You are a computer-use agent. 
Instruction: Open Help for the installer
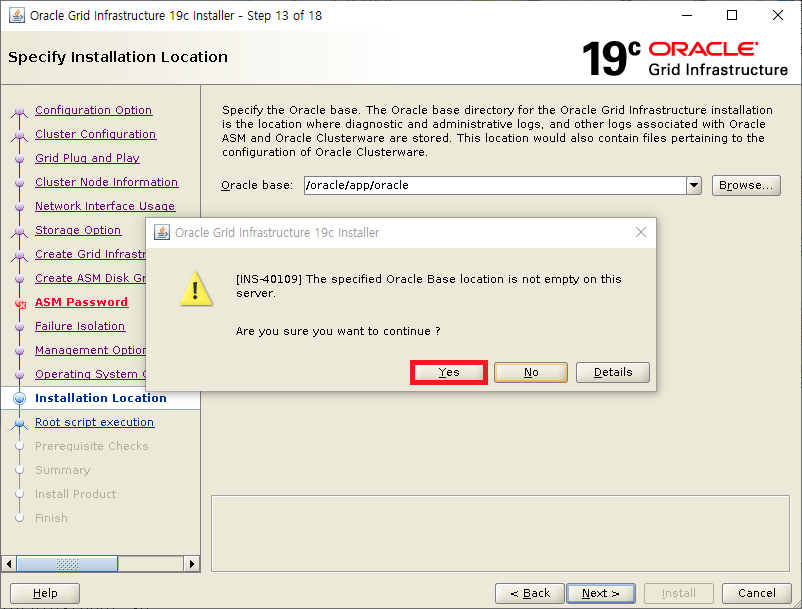[45, 593]
